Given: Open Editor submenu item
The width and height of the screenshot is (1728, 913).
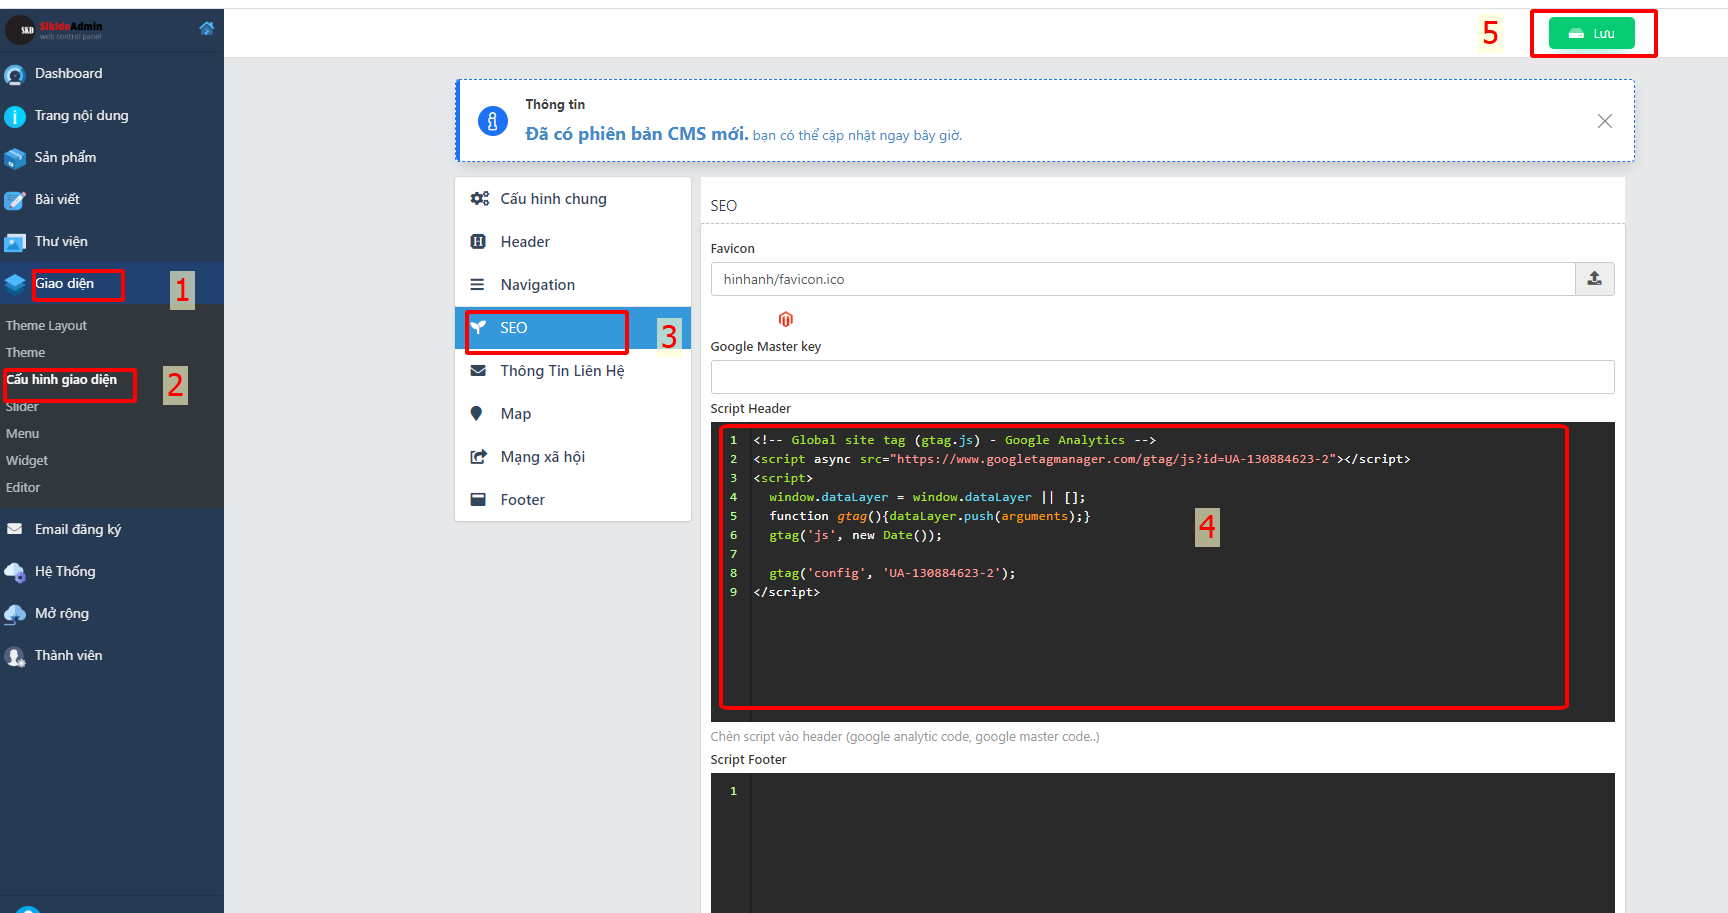Looking at the screenshot, I should (x=23, y=488).
